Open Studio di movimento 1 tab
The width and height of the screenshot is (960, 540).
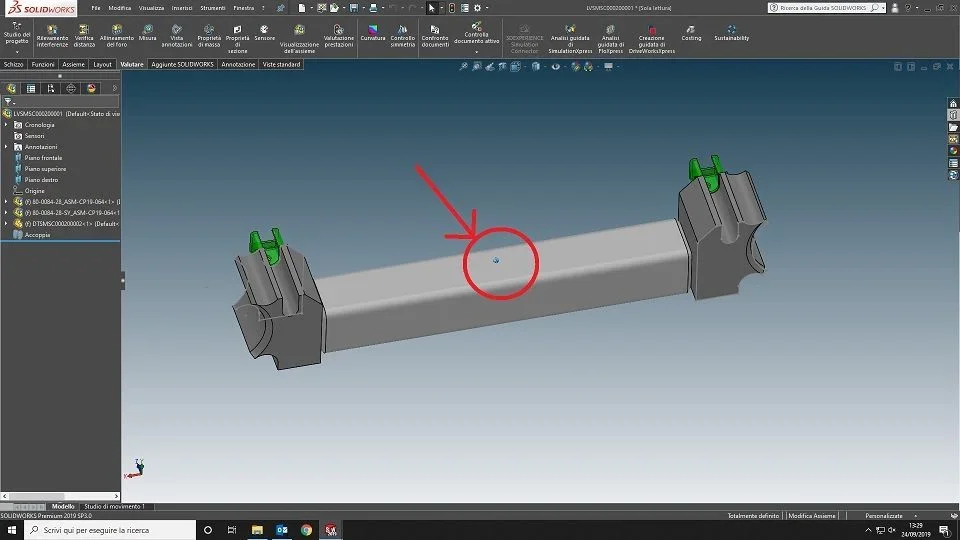tap(114, 506)
